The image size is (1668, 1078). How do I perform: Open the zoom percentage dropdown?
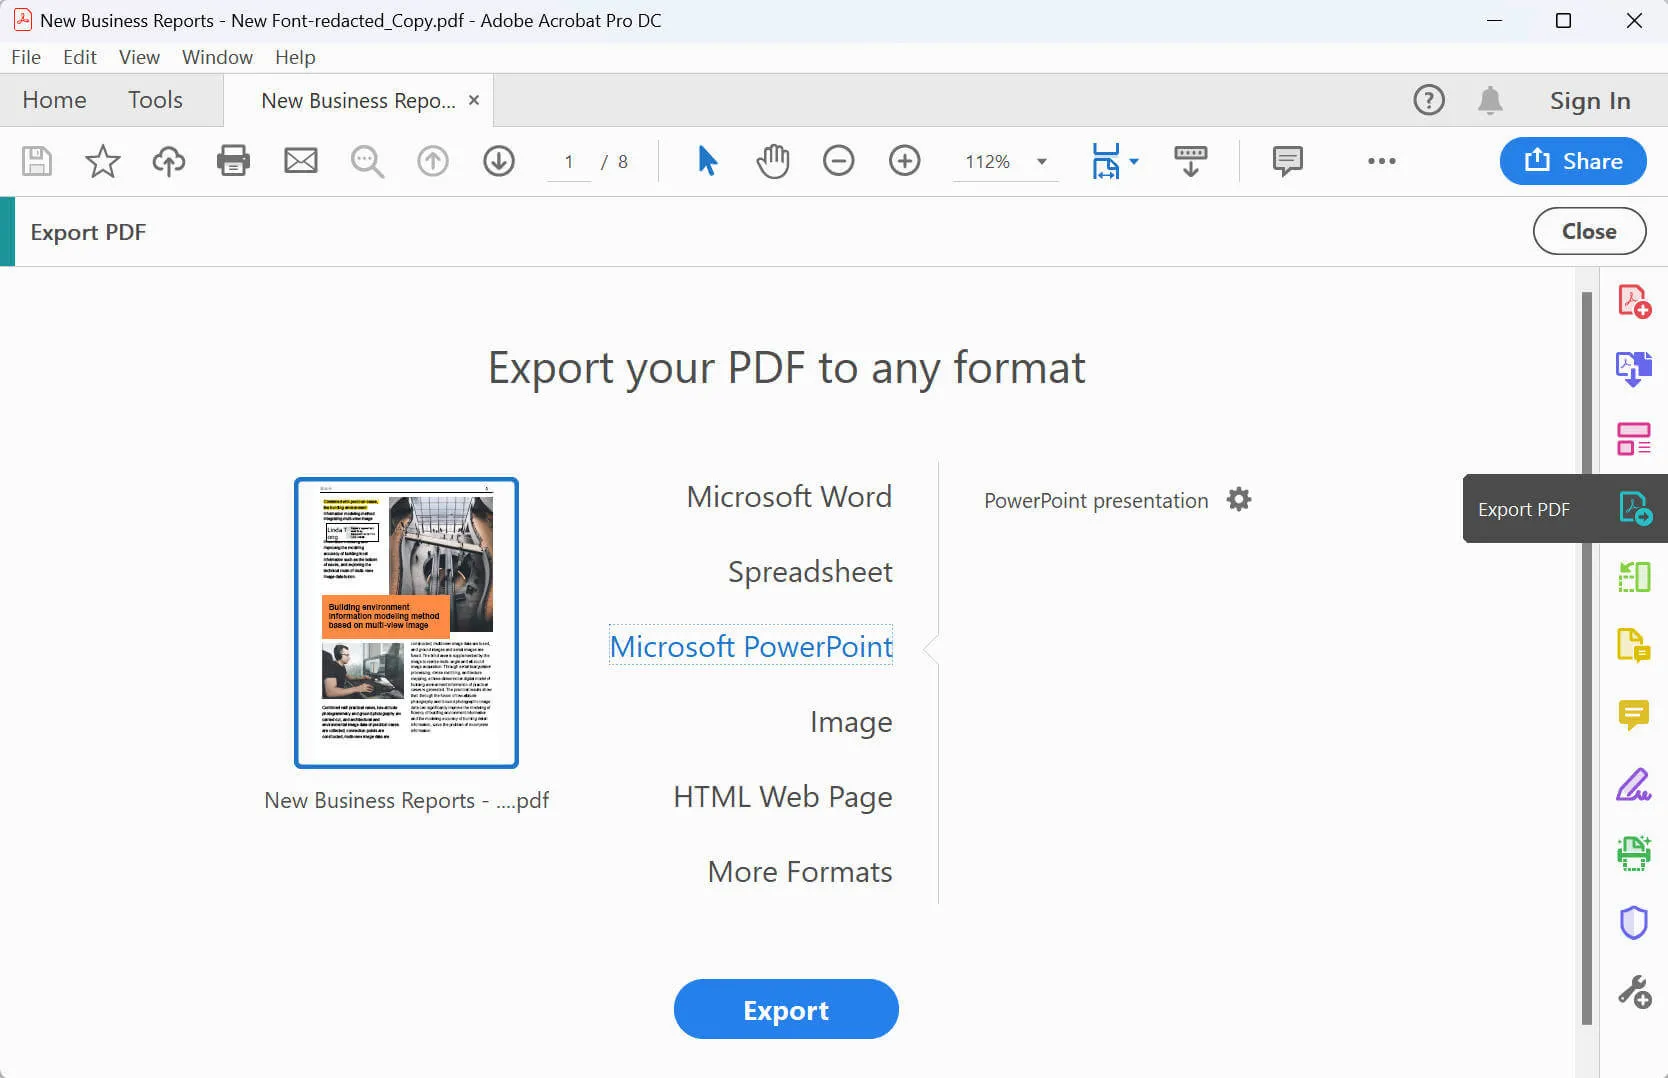tap(1040, 161)
